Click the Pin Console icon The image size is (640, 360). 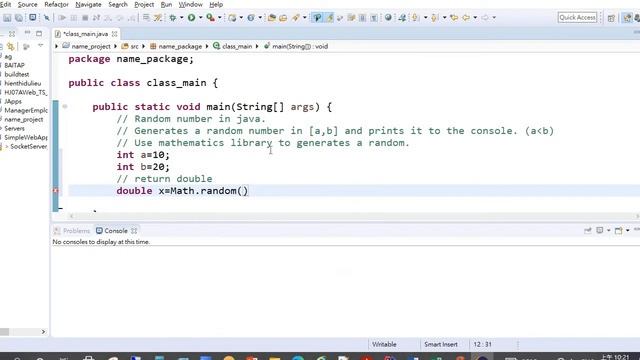point(588,231)
